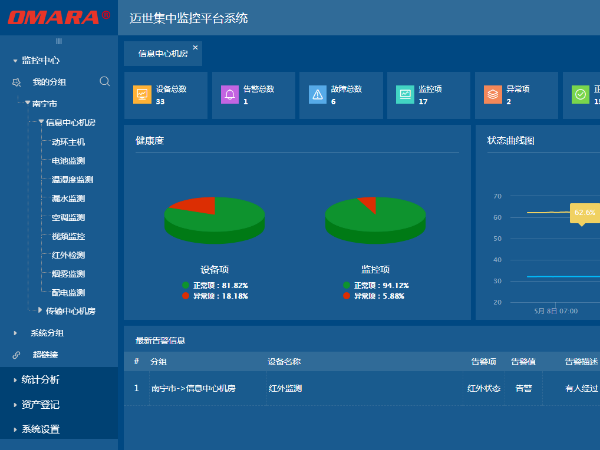Toggle the 监控项 正常项 green legend dot
The width and height of the screenshot is (600, 450).
(346, 286)
